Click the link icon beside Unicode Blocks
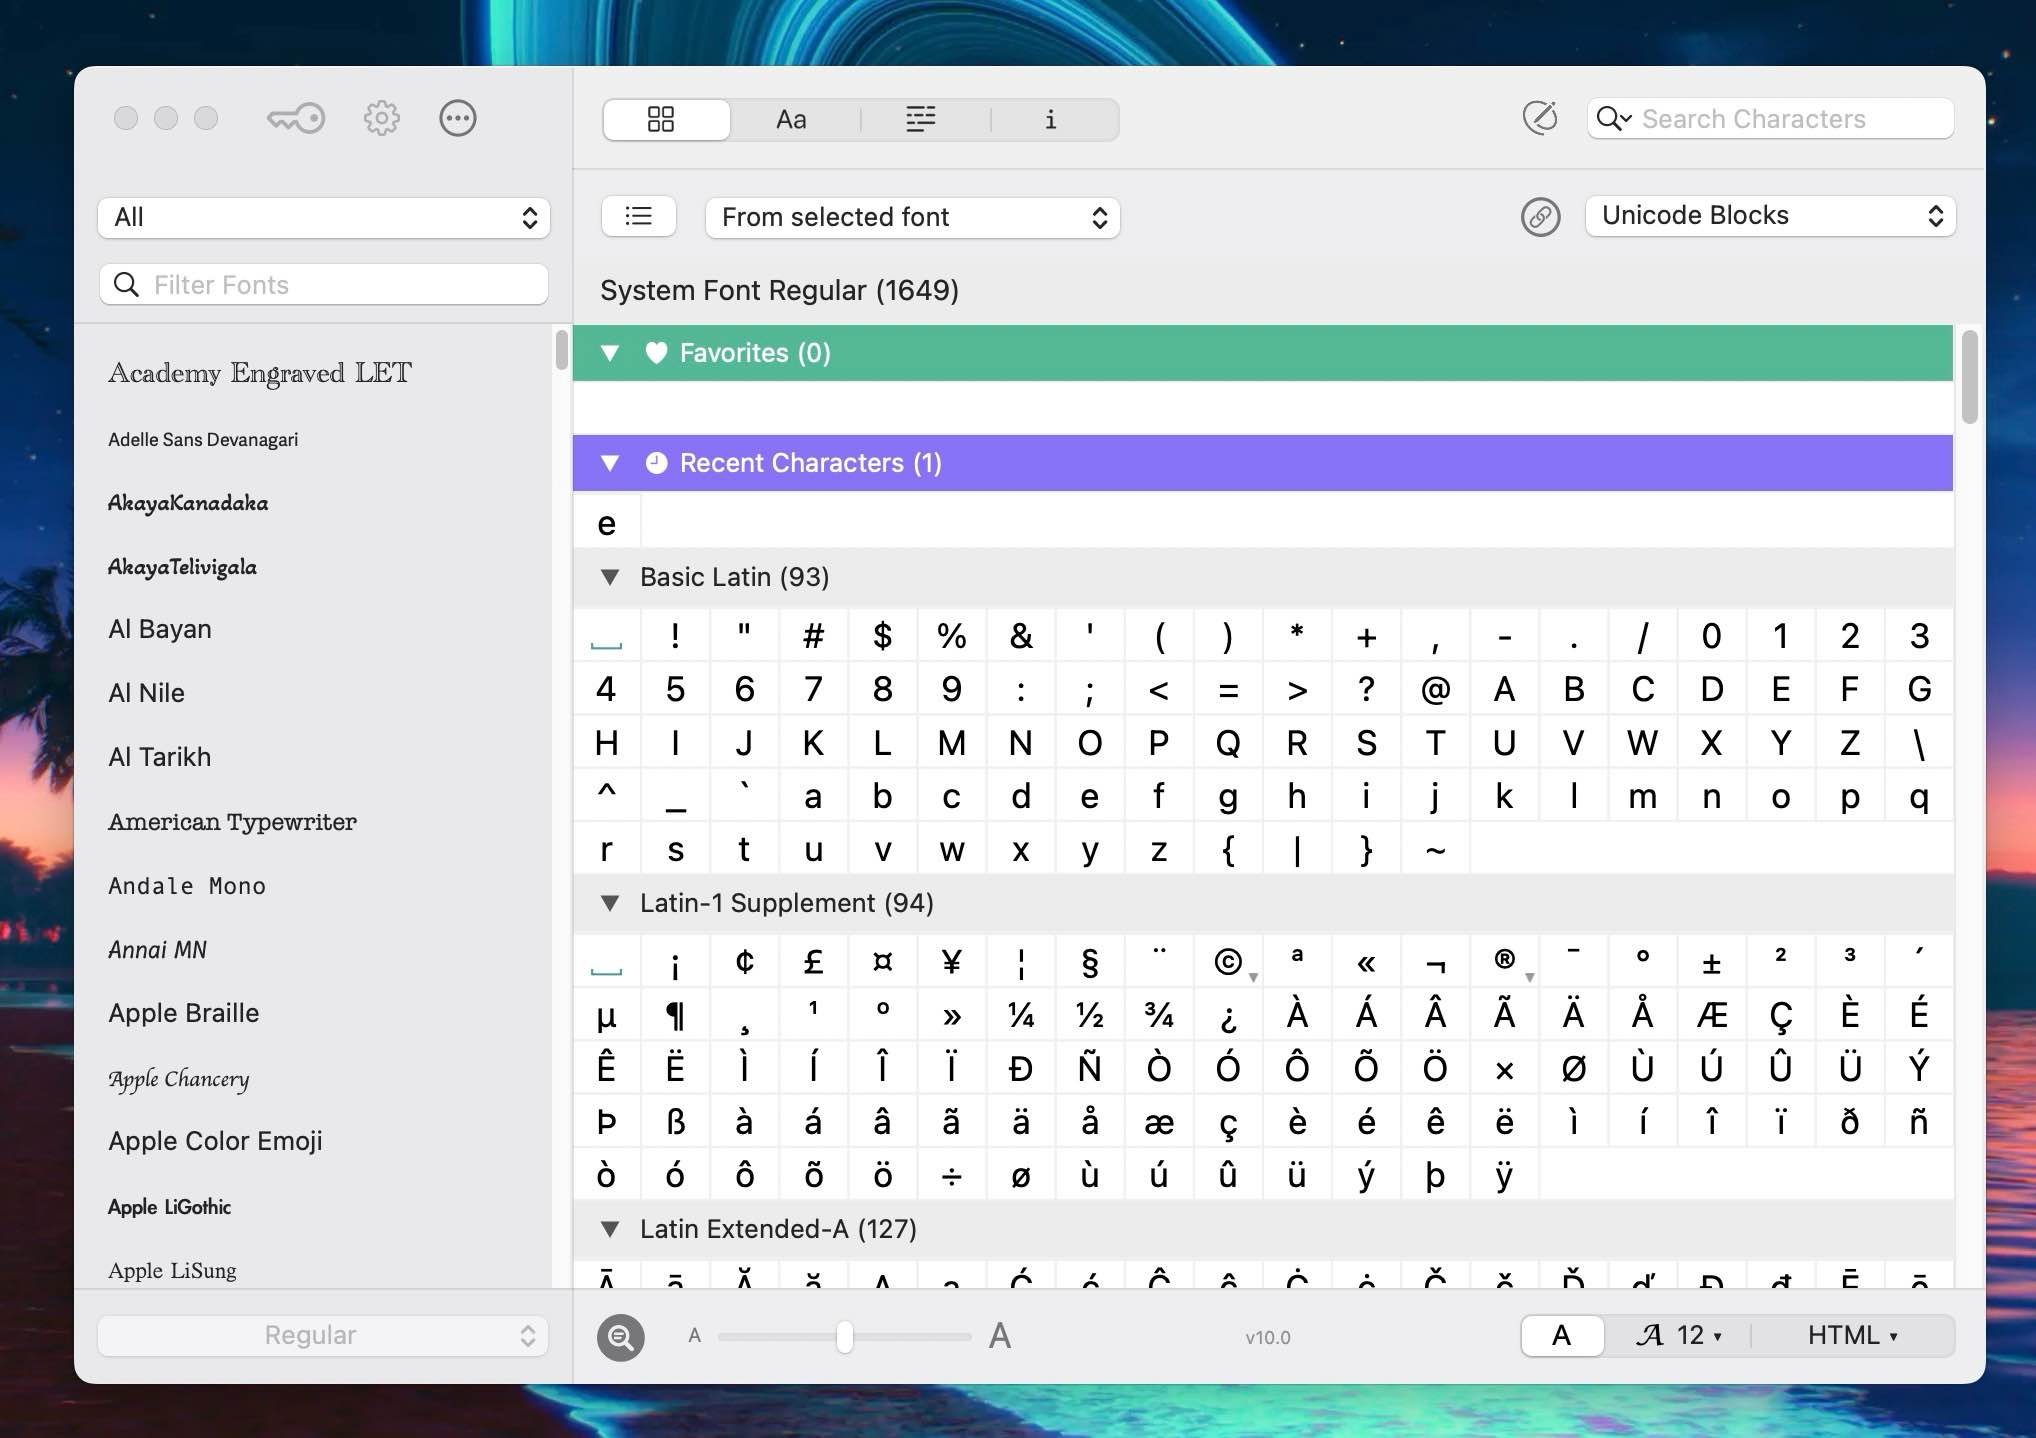The image size is (2036, 1438). (1540, 216)
